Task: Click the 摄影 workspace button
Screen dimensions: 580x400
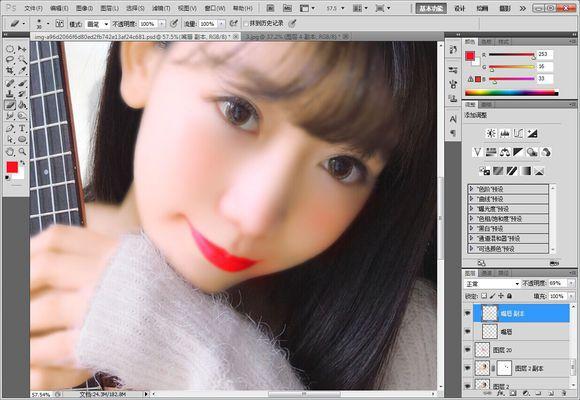Action: pos(505,8)
